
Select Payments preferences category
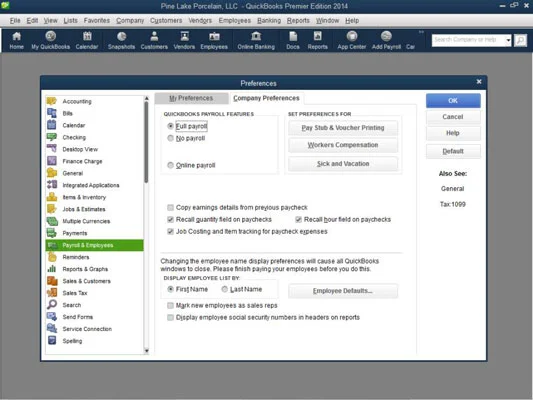(x=94, y=233)
